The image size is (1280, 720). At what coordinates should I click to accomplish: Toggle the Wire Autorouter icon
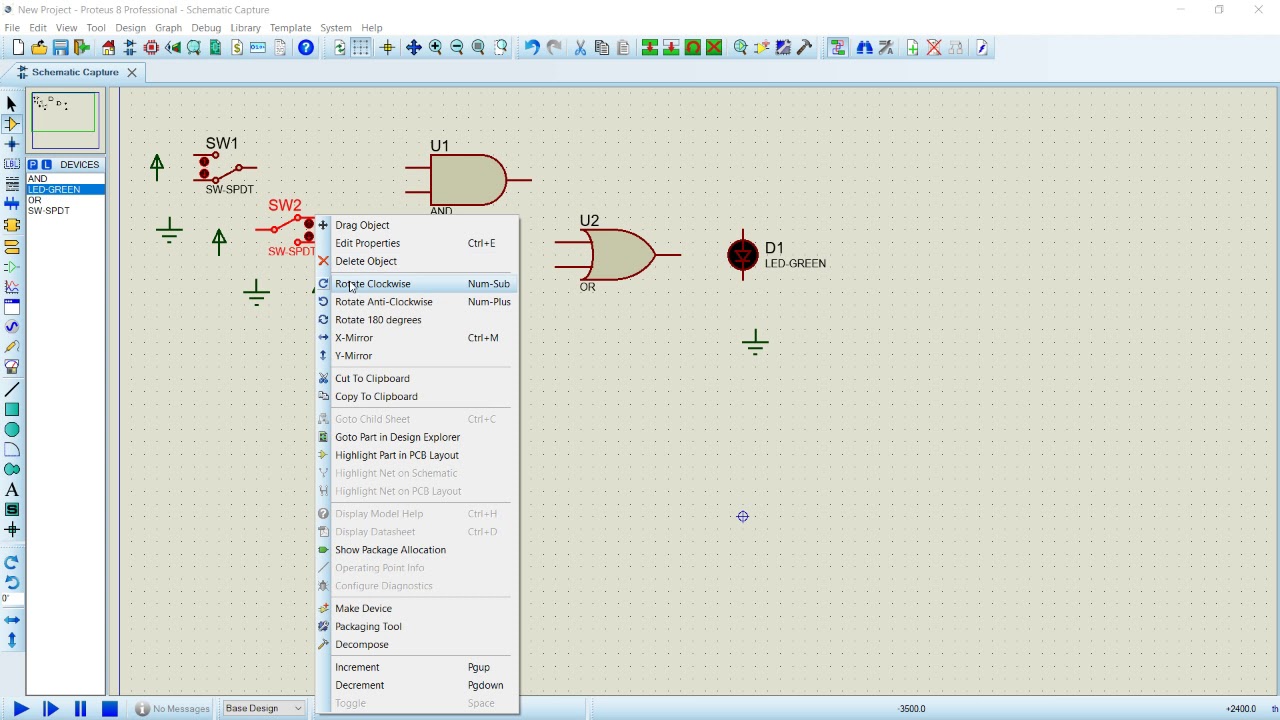click(x=838, y=48)
